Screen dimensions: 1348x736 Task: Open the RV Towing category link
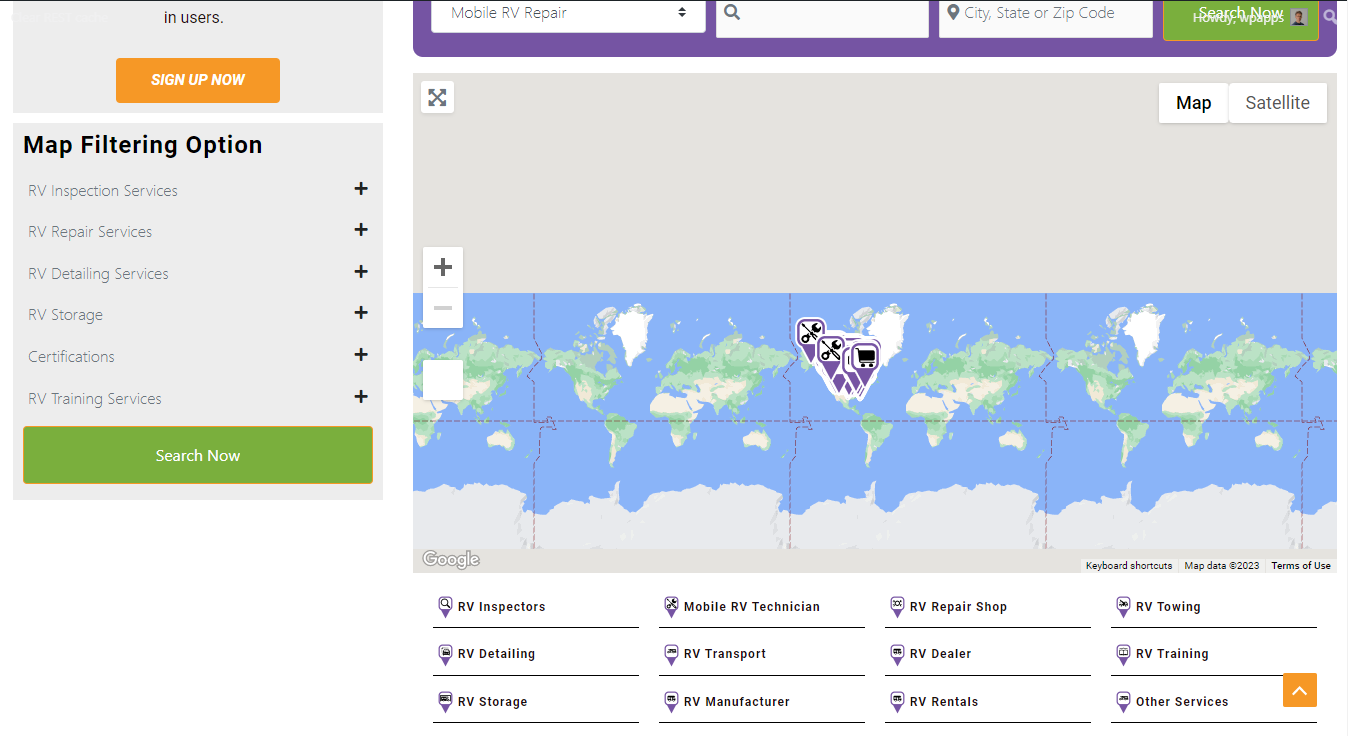pyautogui.click(x=1167, y=607)
